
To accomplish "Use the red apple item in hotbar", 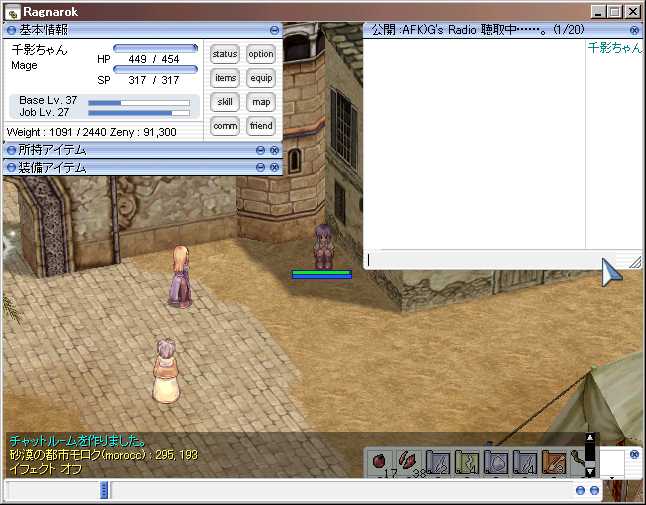I will [x=379, y=461].
